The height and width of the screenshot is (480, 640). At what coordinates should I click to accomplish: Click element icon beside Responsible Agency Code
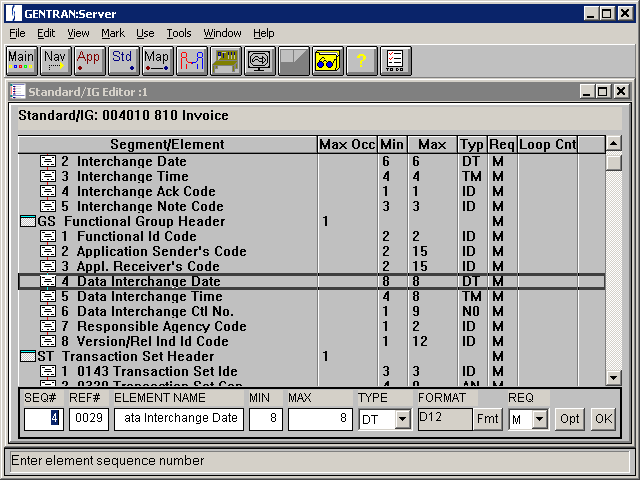point(48,326)
